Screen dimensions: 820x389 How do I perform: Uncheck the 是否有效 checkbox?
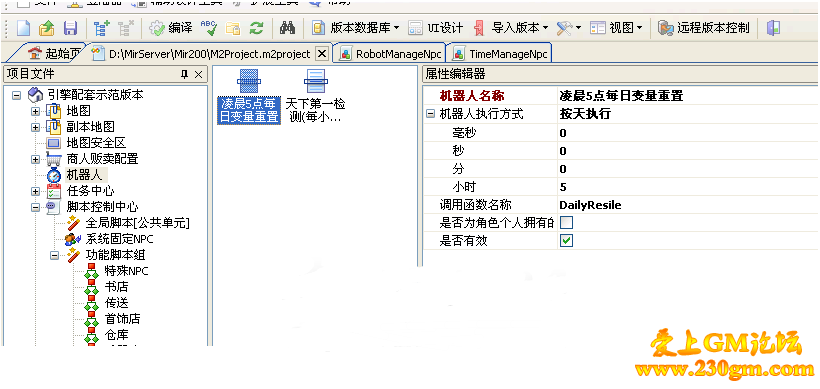tap(566, 241)
